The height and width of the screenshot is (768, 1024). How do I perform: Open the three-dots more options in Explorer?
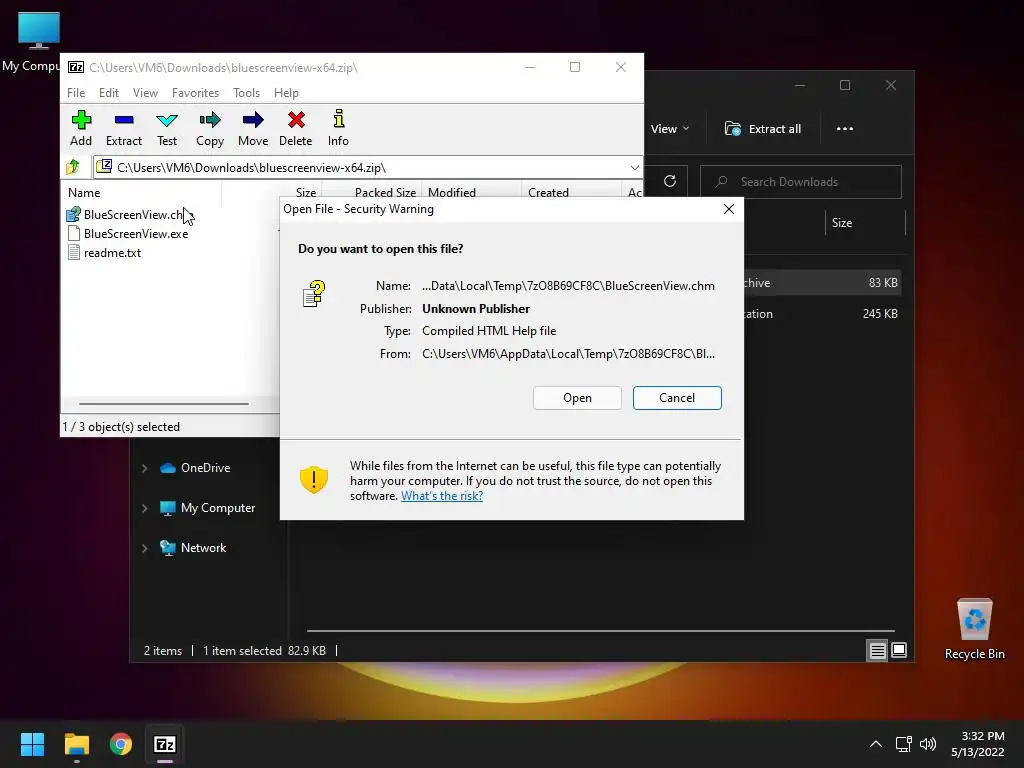[845, 129]
